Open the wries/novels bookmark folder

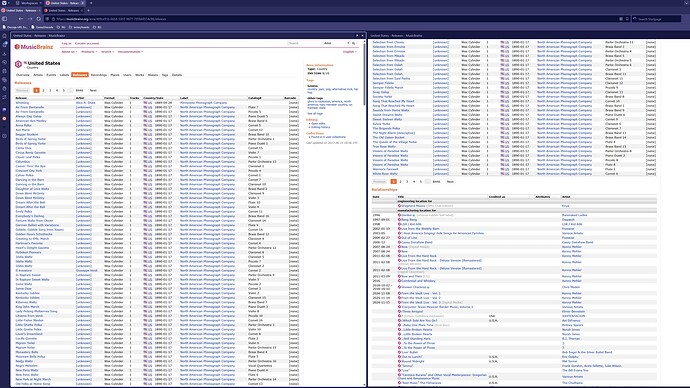click(x=79, y=27)
